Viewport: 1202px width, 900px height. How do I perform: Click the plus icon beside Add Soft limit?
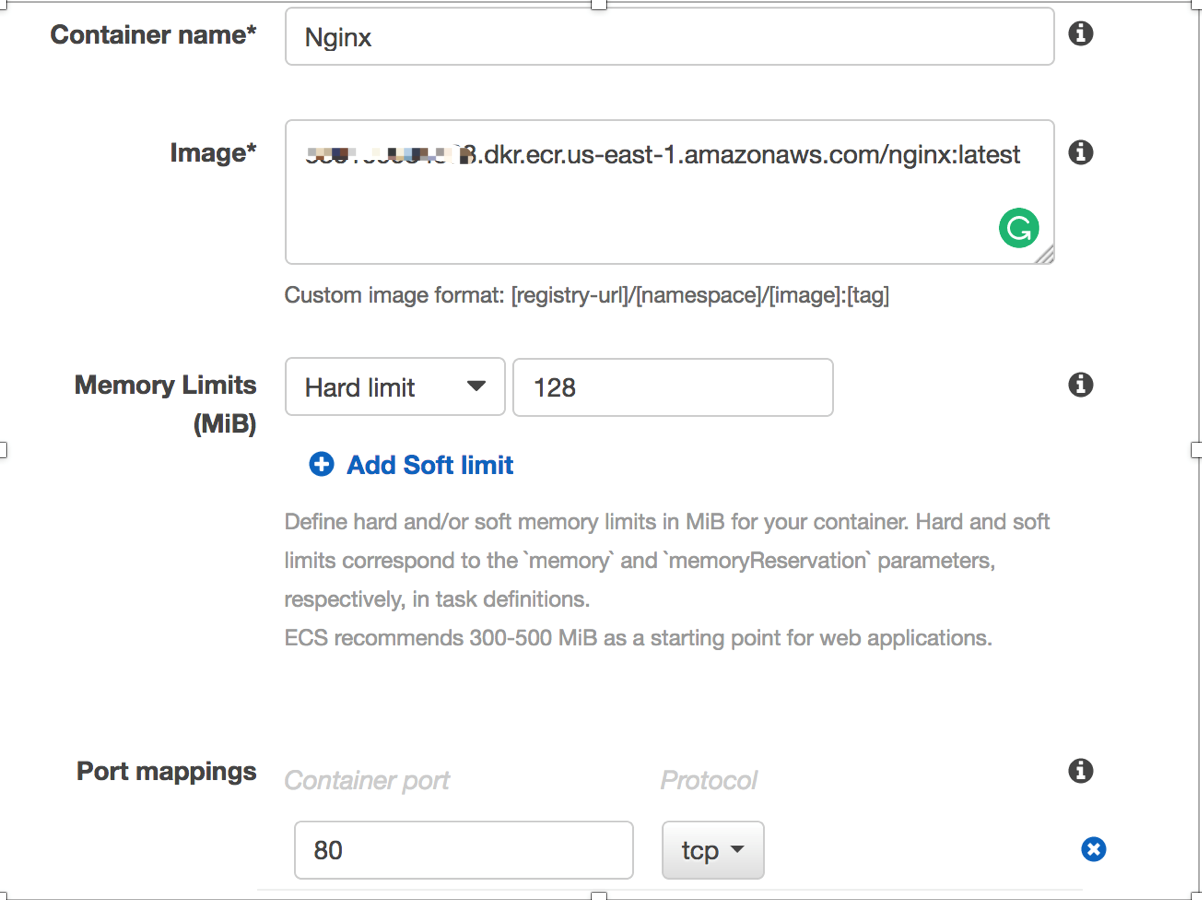(x=321, y=464)
